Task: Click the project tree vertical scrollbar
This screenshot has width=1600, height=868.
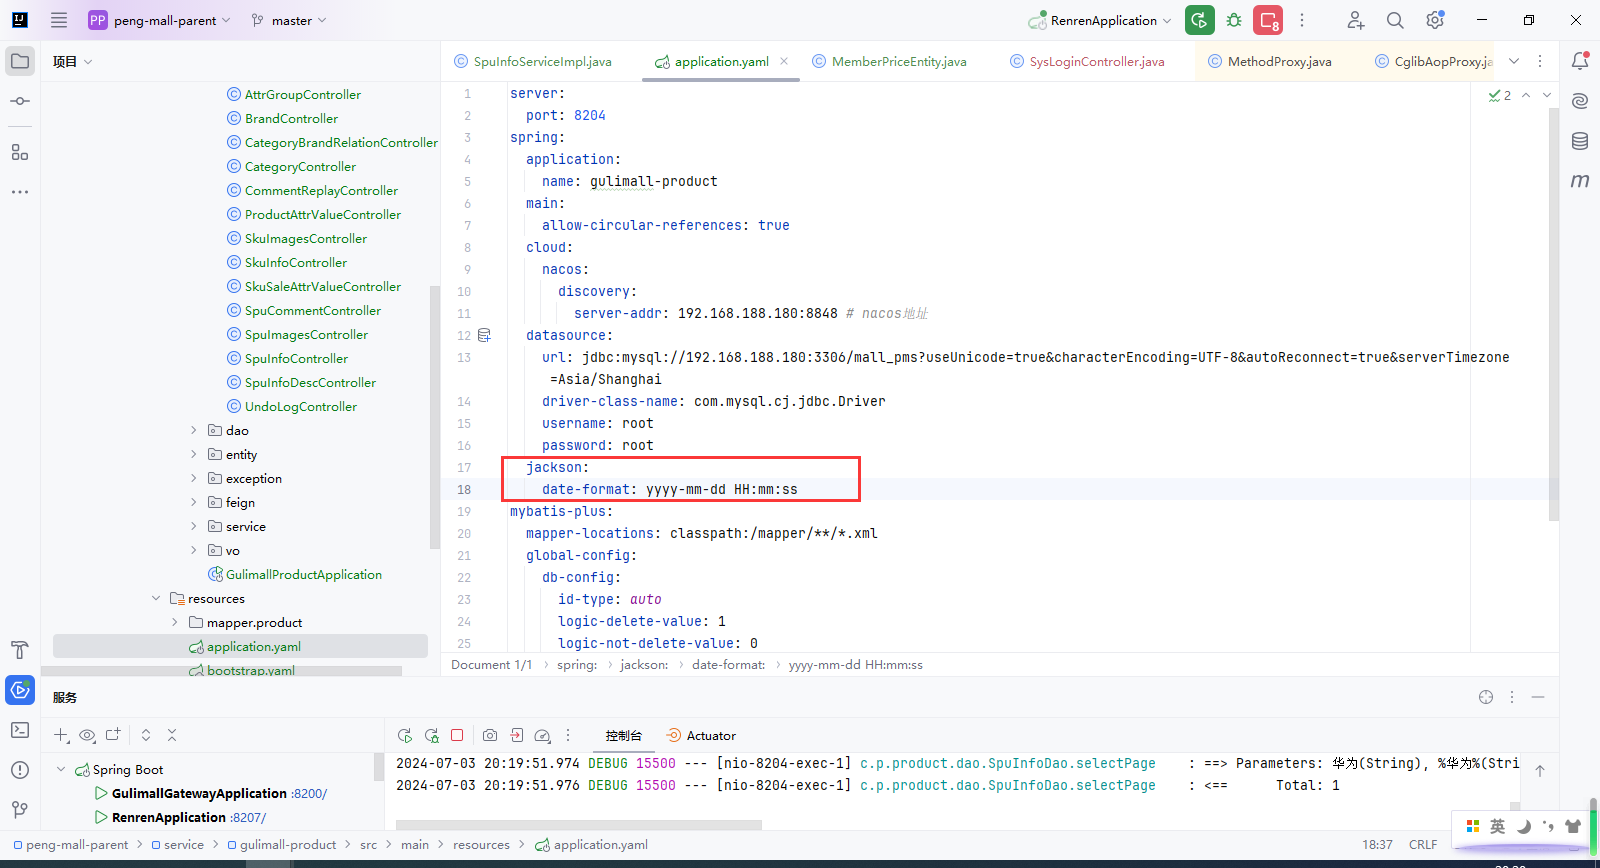Action: pos(434,417)
